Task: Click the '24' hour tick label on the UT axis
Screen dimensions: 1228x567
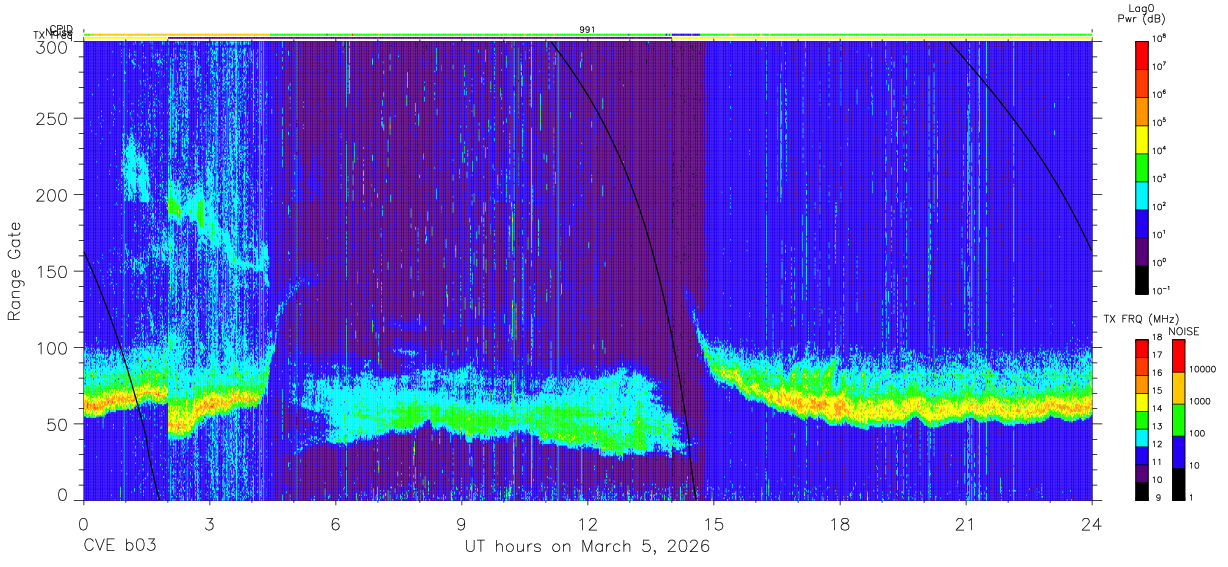Action: tap(1092, 524)
